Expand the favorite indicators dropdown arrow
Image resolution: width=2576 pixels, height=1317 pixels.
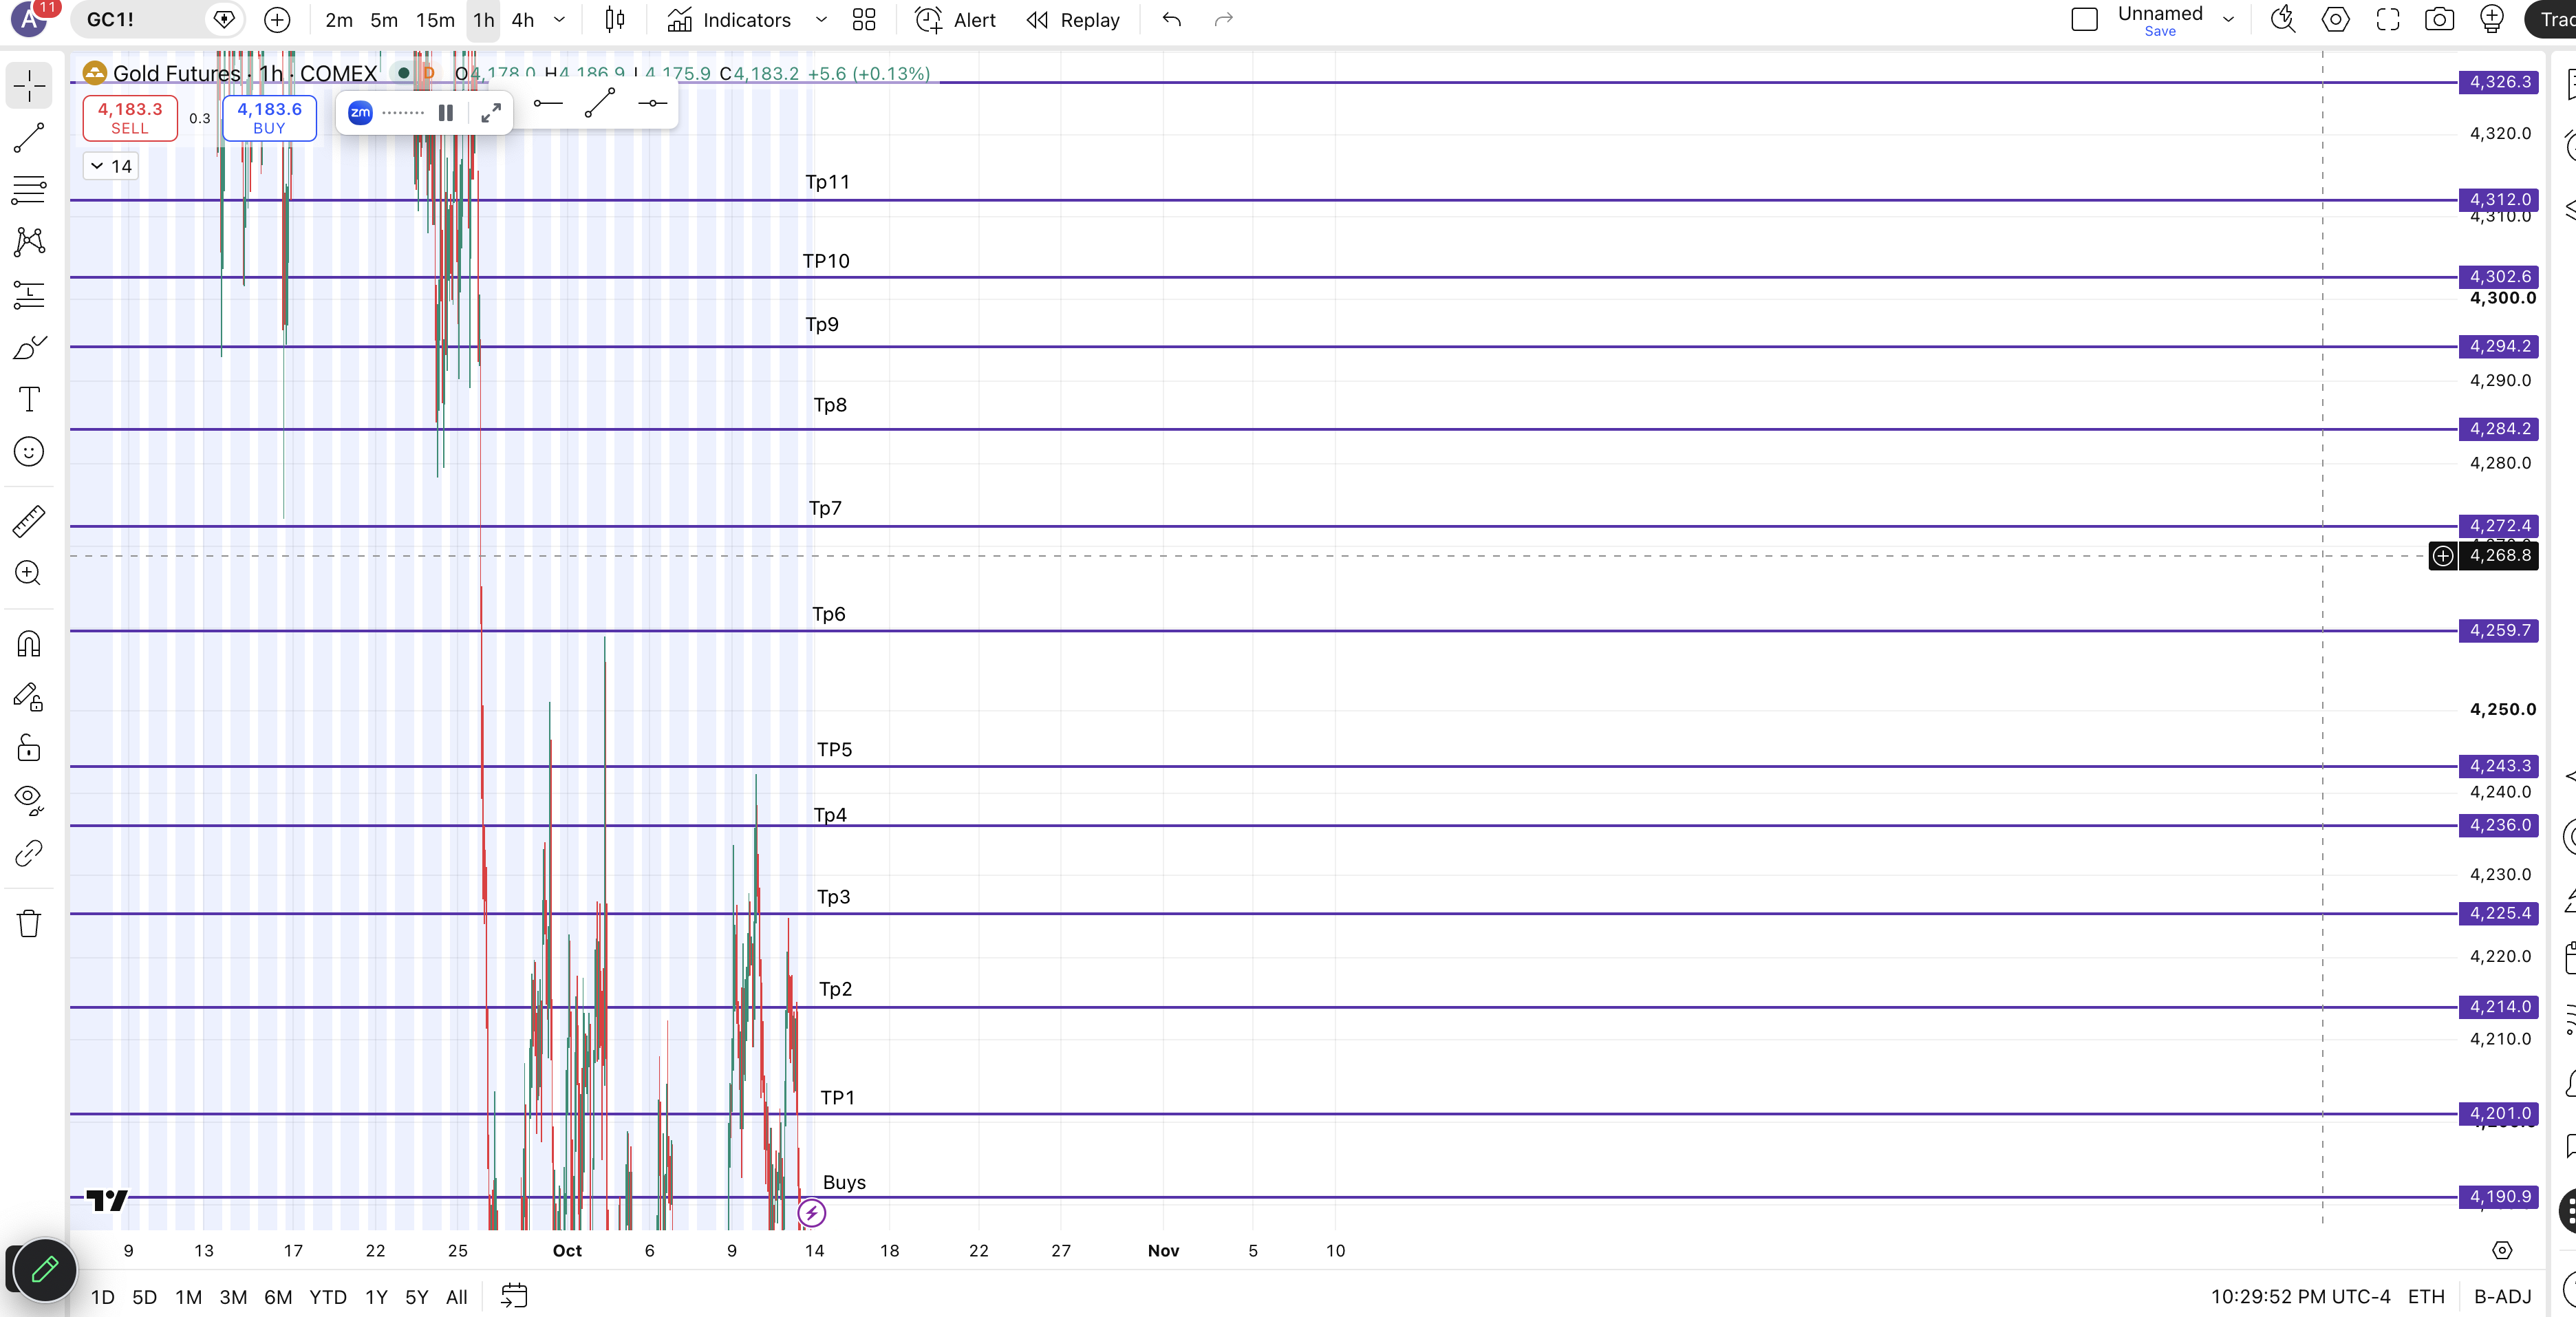(x=821, y=20)
